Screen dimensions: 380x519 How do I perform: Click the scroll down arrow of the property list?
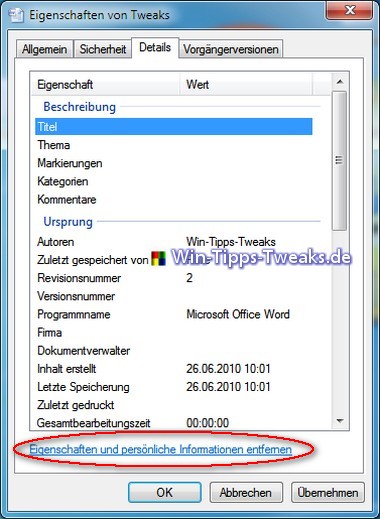340,421
